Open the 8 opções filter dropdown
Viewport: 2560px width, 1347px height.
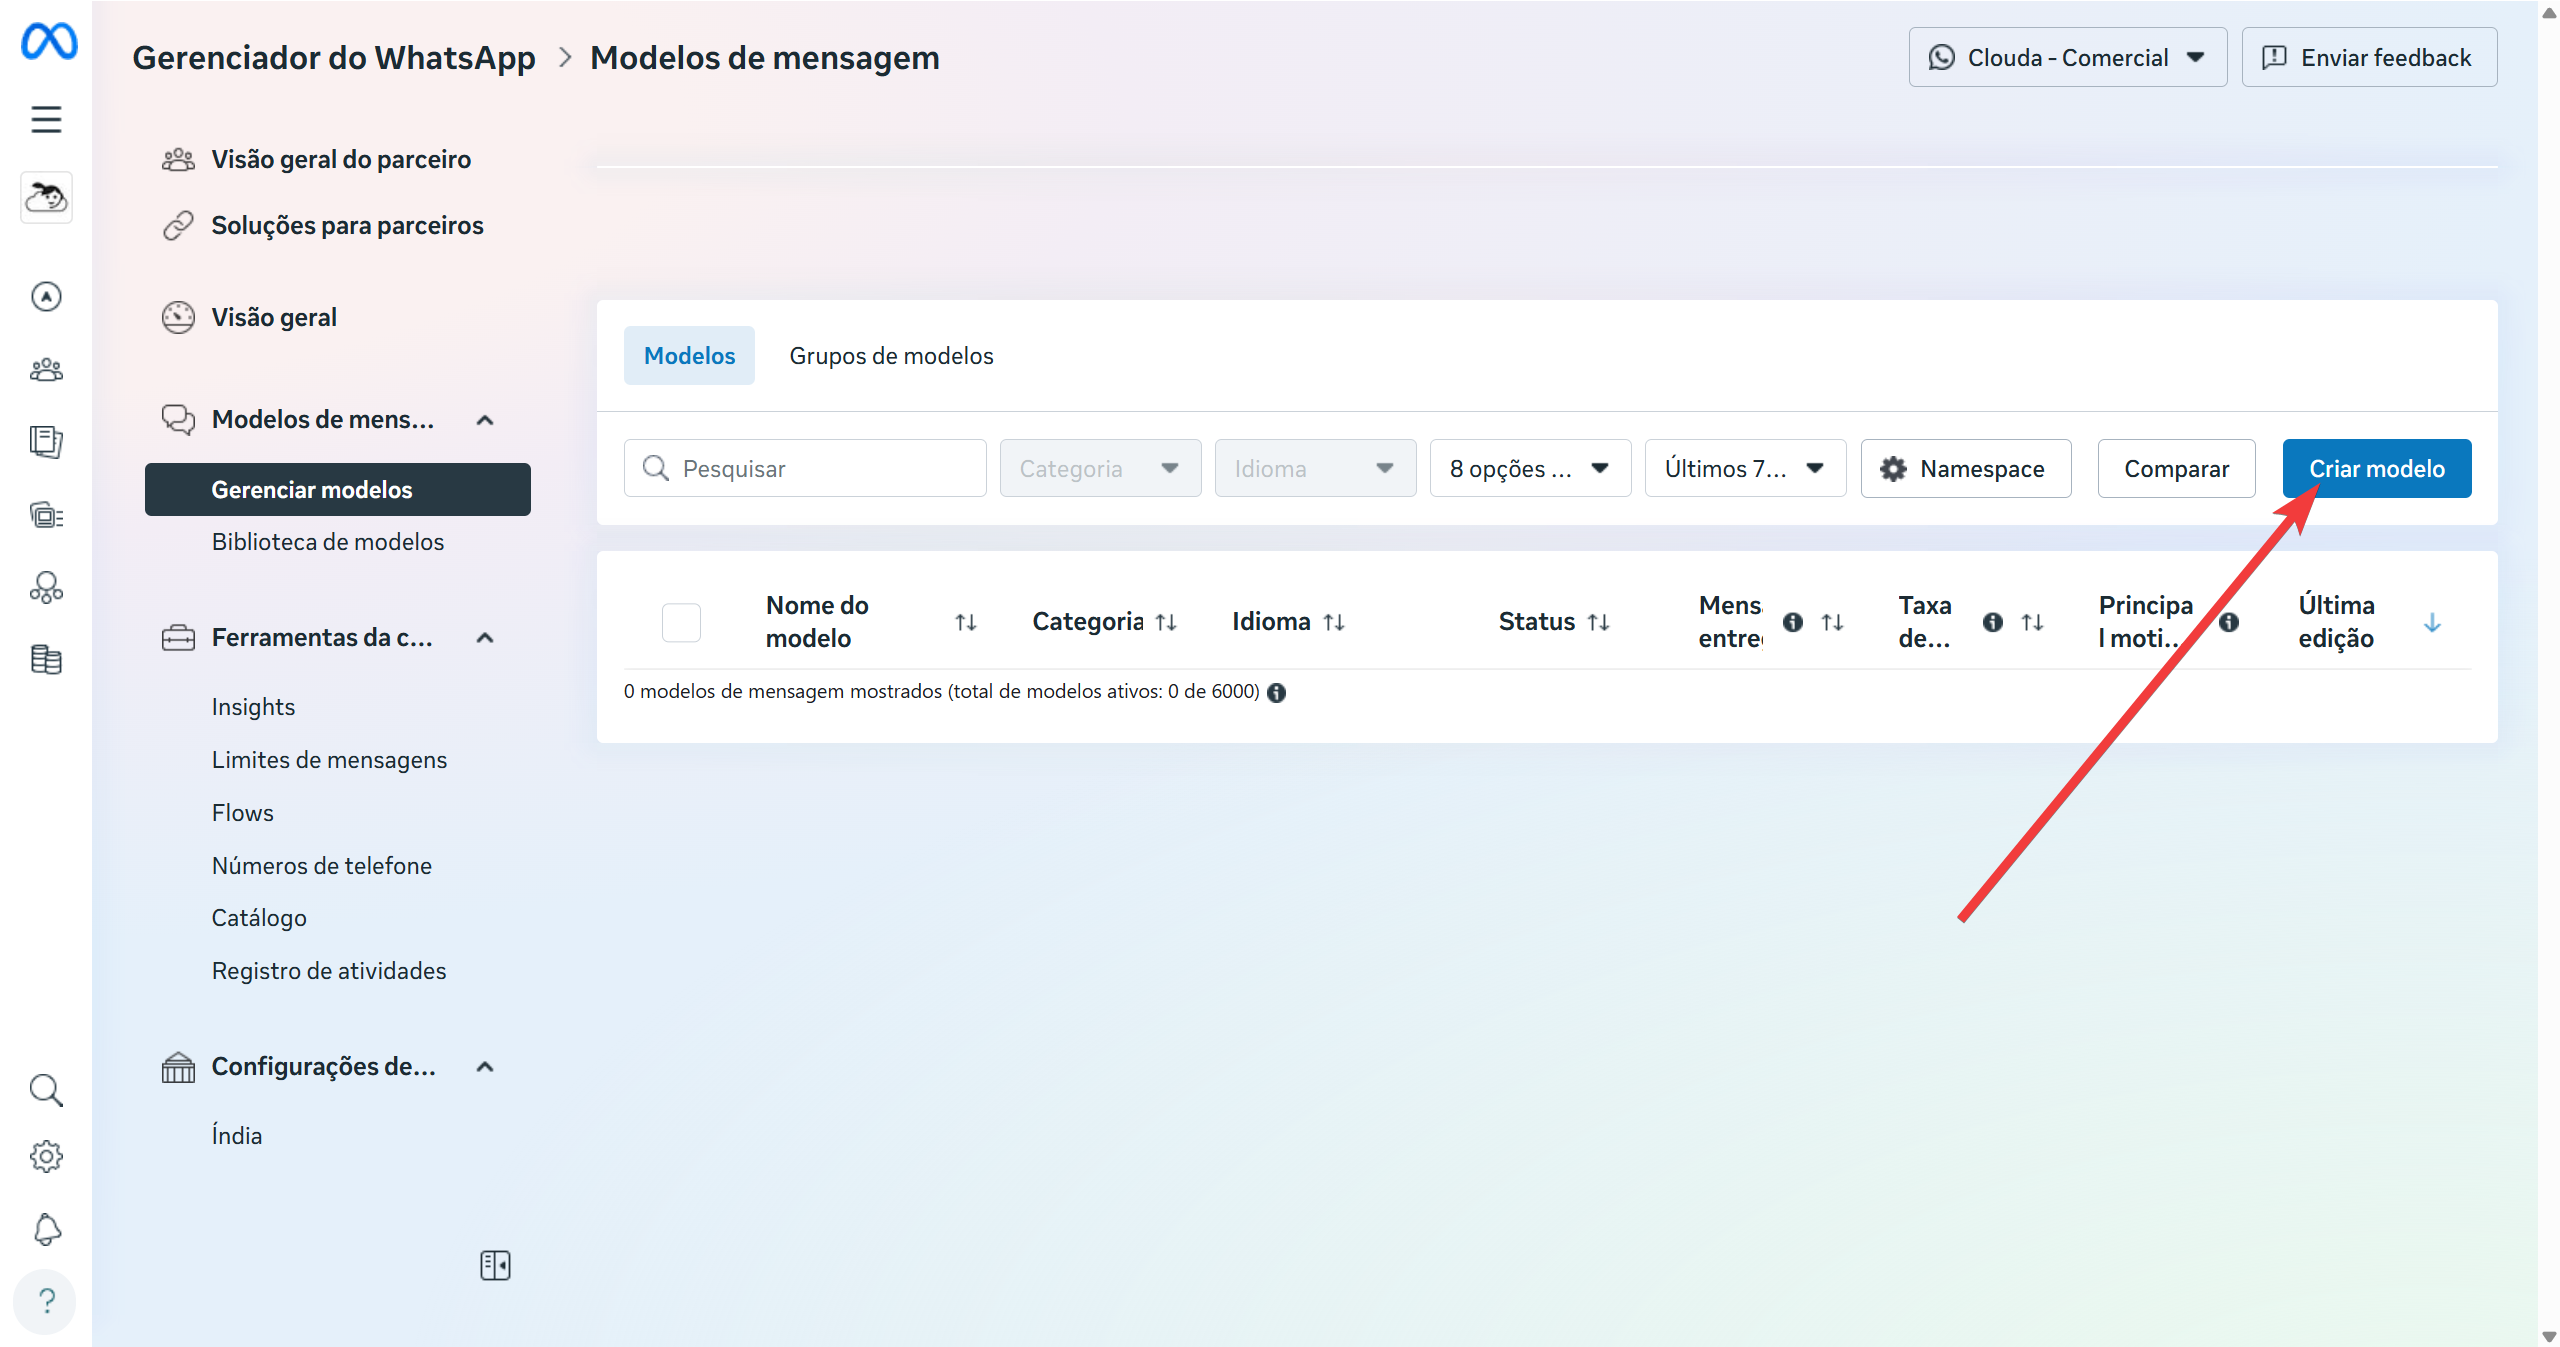(1530, 468)
